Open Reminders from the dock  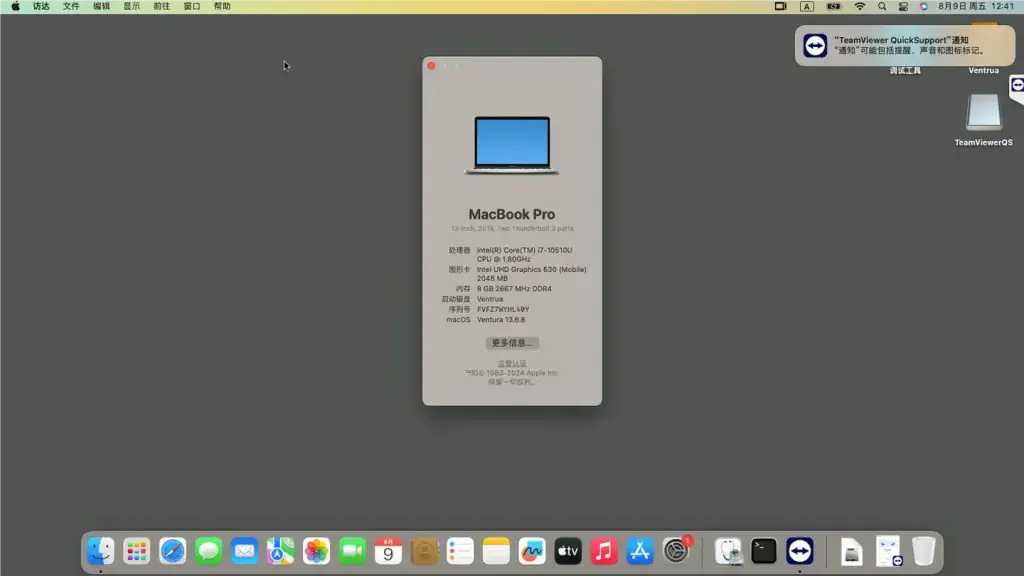point(460,551)
